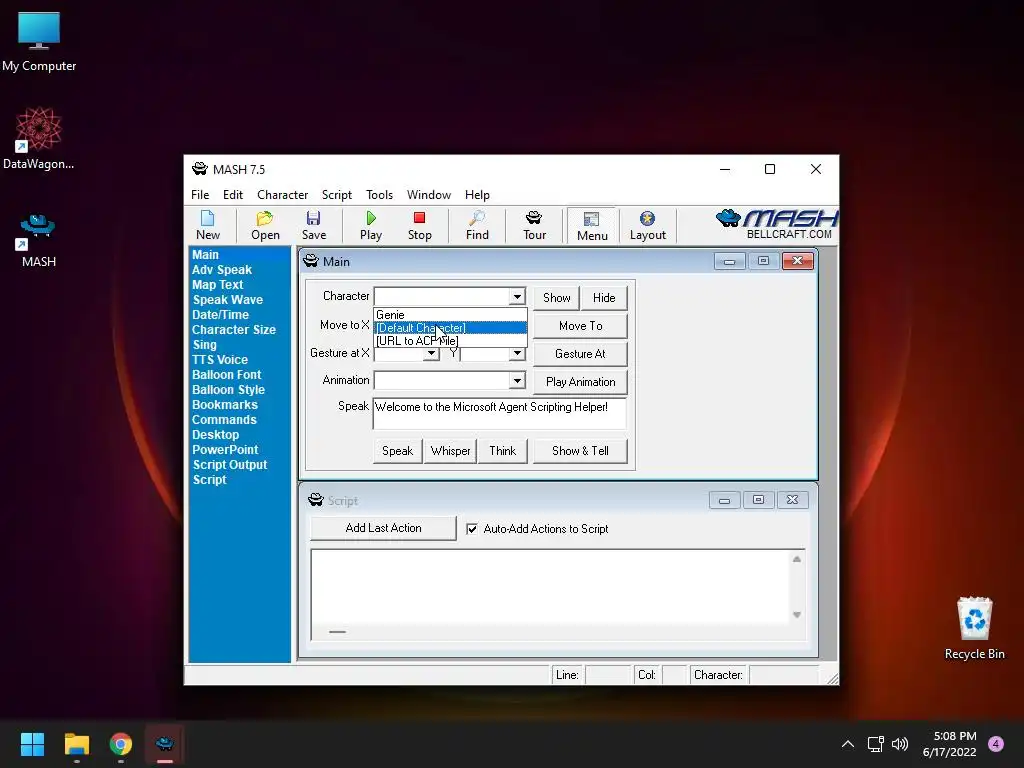Open Balloon Font in sidebar
The height and width of the screenshot is (768, 1024).
click(227, 375)
